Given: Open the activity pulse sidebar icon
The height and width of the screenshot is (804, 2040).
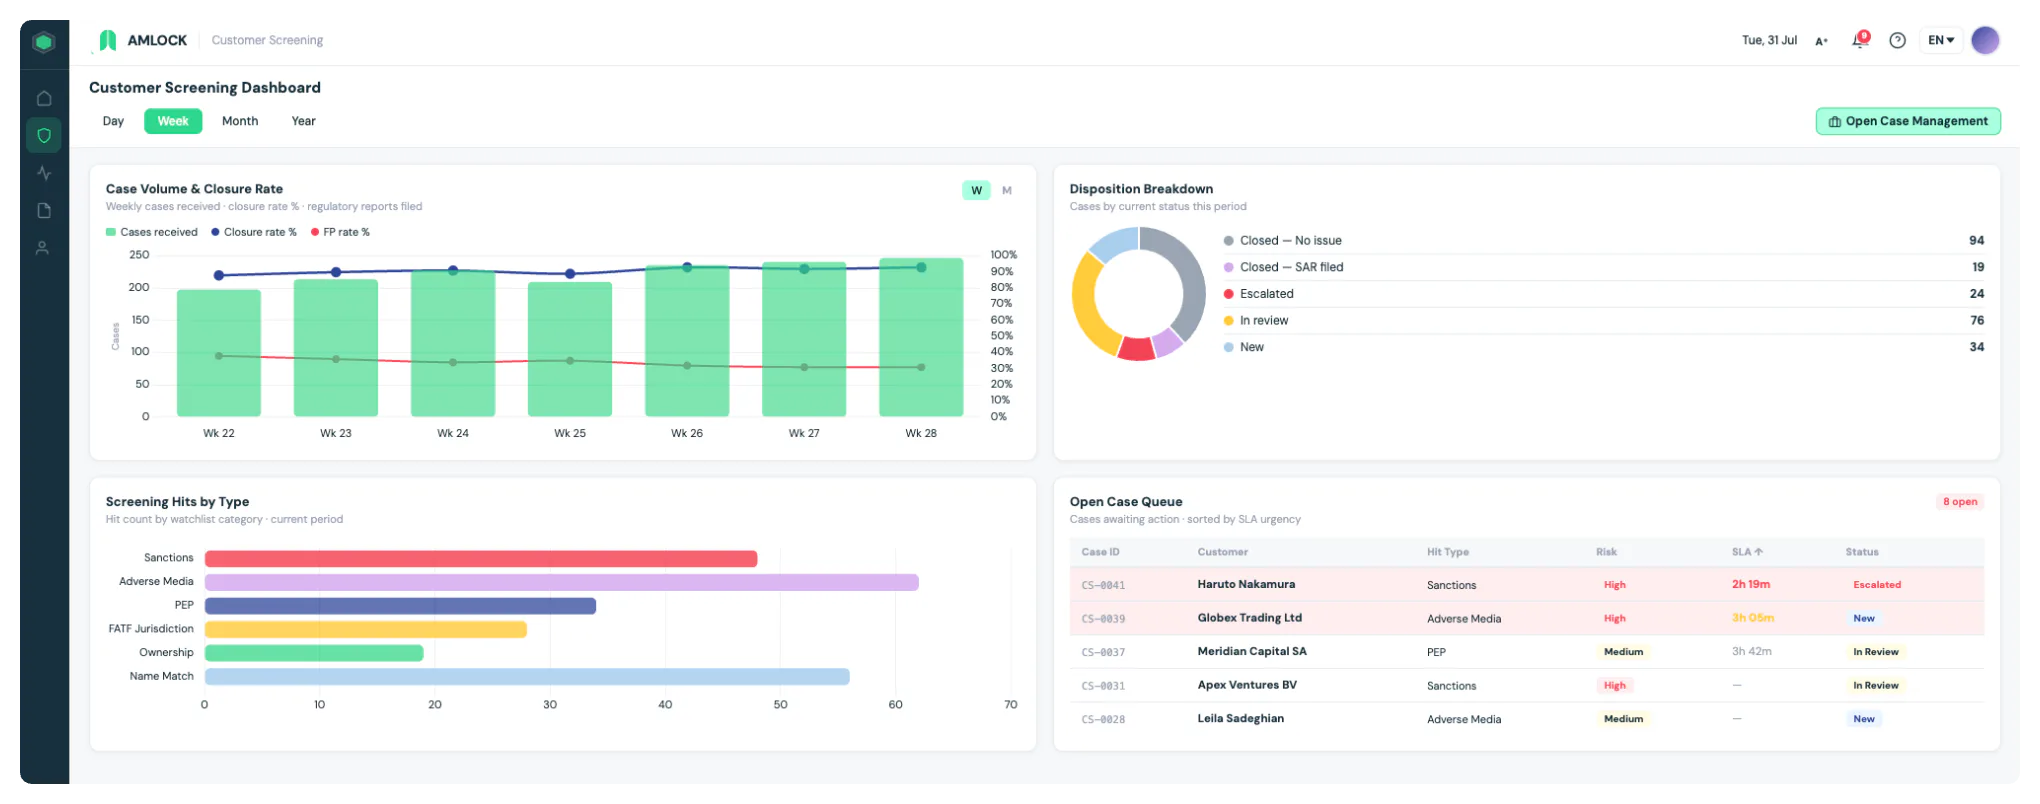Looking at the screenshot, I should click(44, 173).
